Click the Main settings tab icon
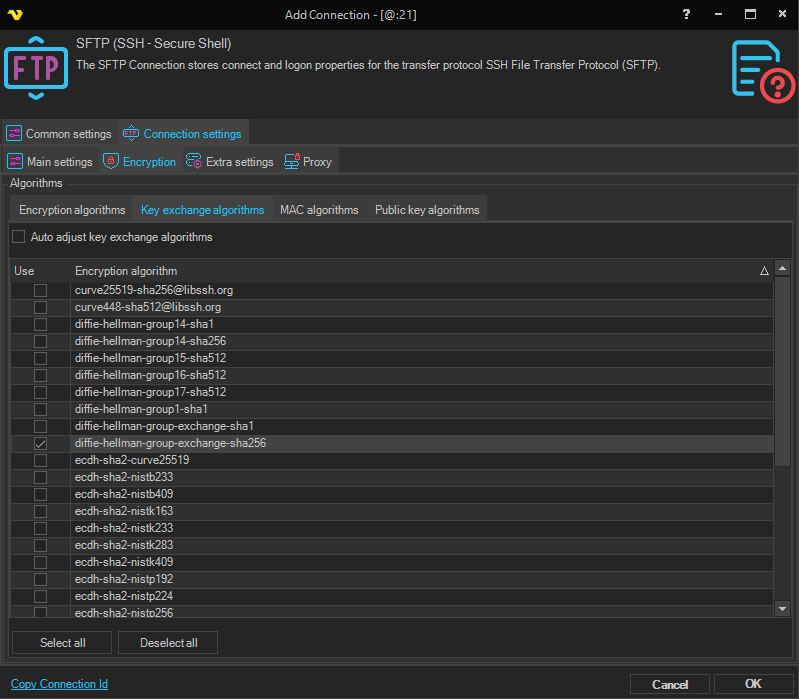The height and width of the screenshot is (699, 799). click(15, 161)
